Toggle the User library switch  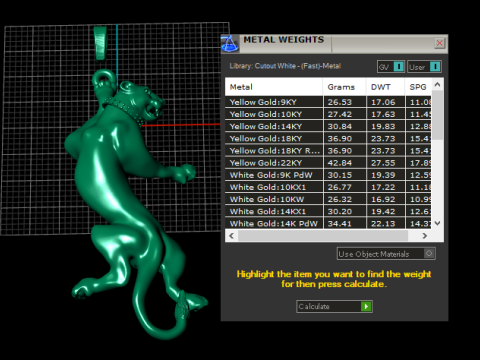[424, 67]
